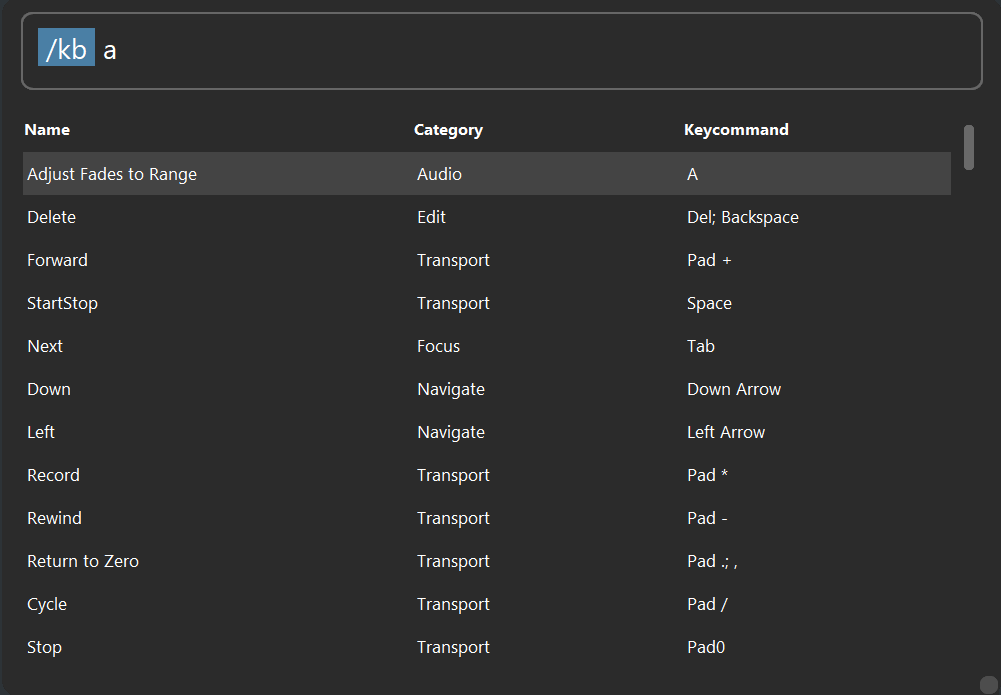This screenshot has height=695, width=1001.
Task: Click the Pad + keycommand cell
Action: point(709,260)
